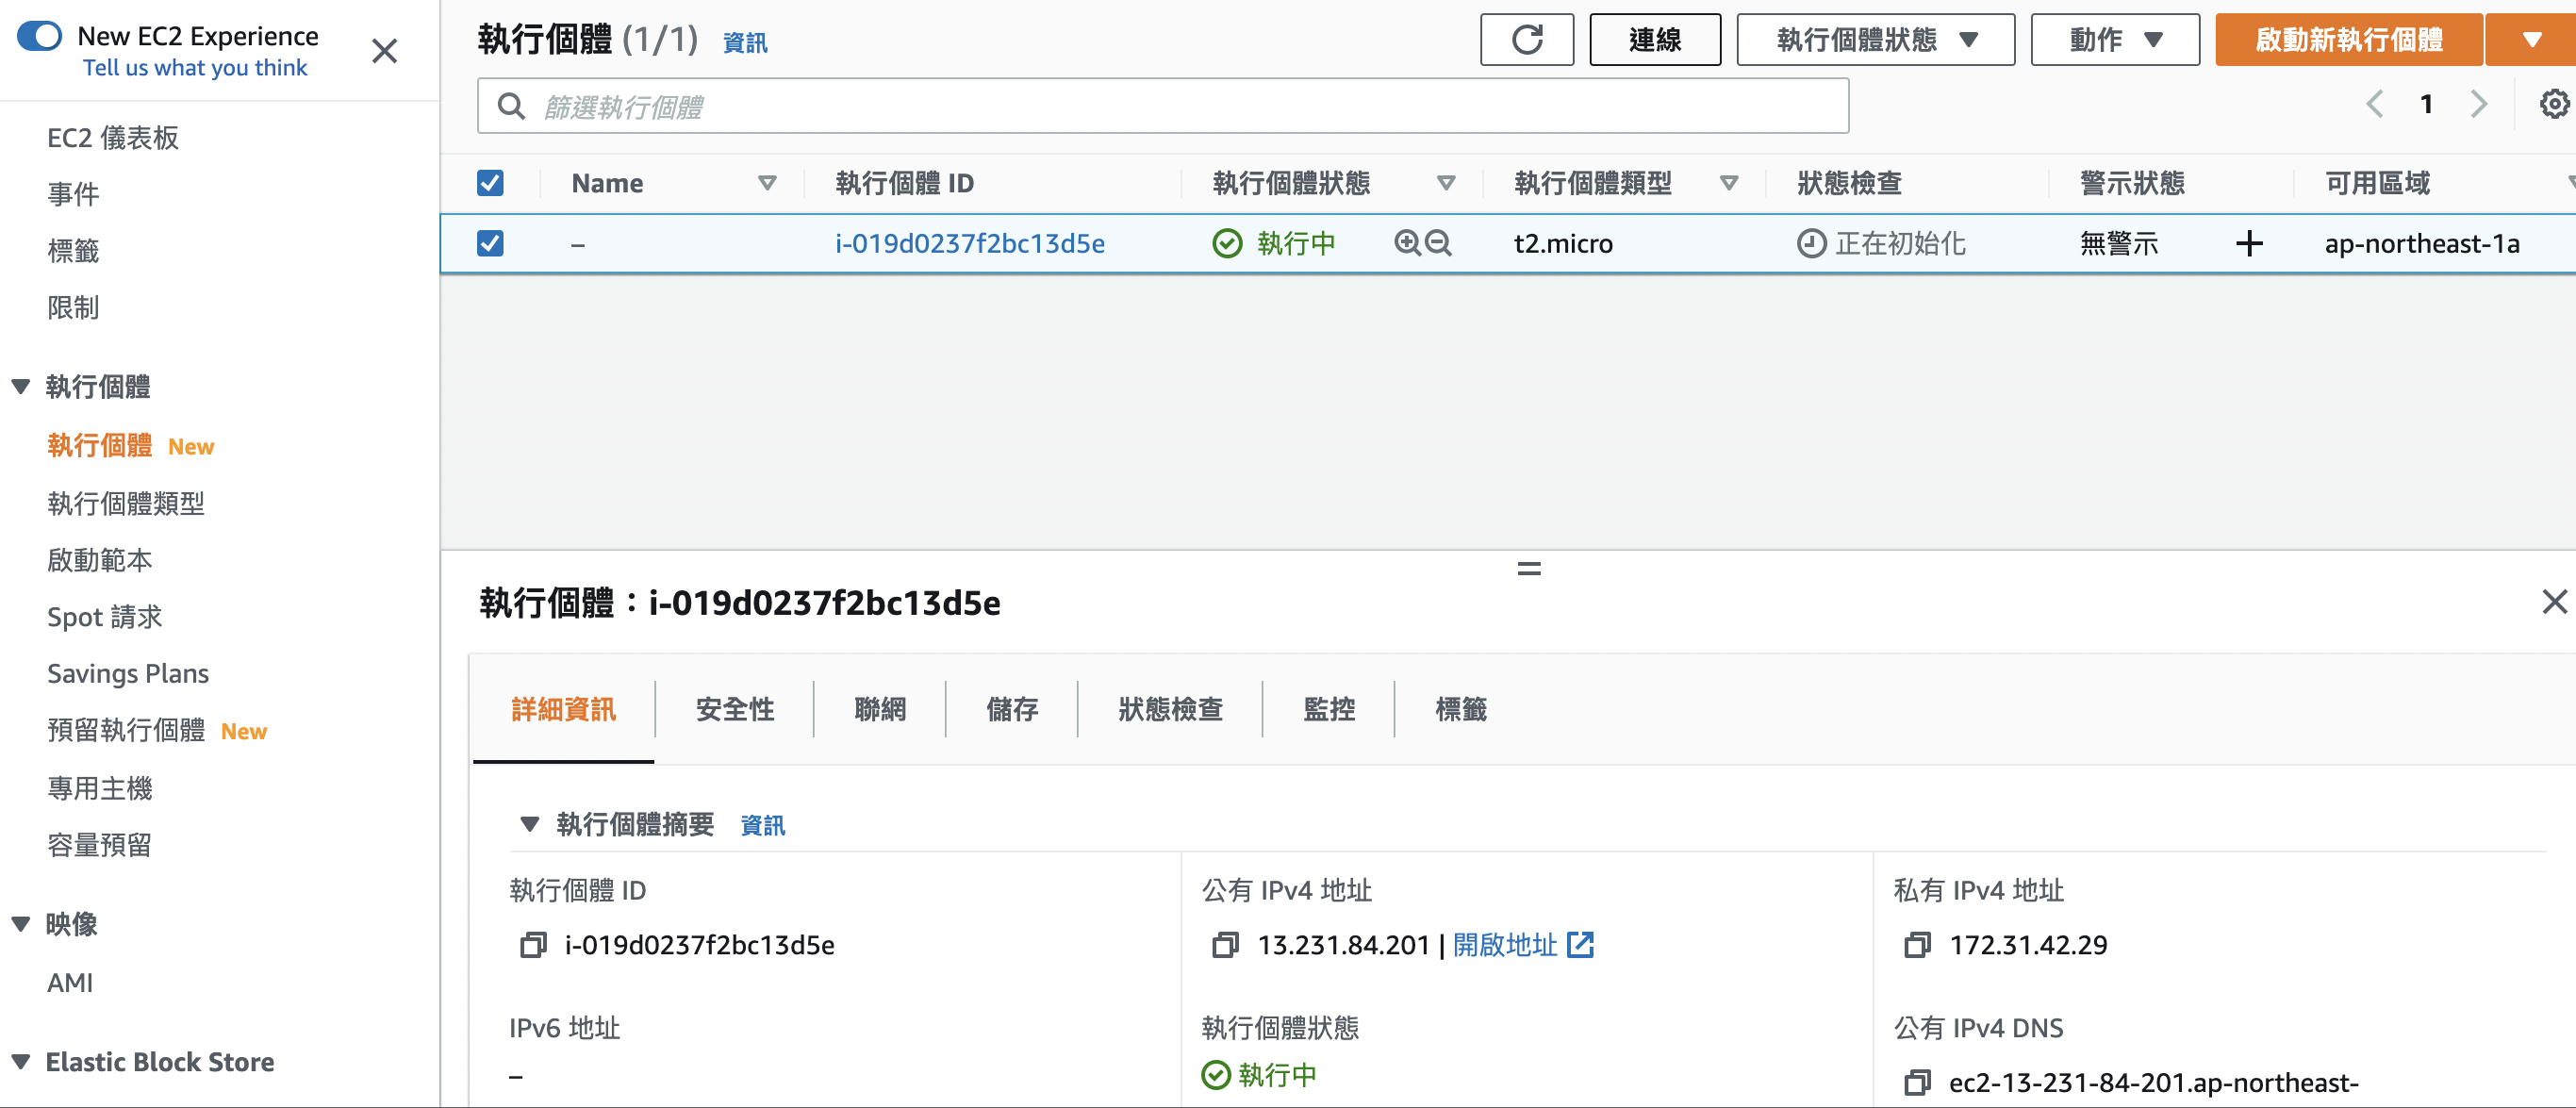The width and height of the screenshot is (2576, 1108).
Task: Click the zoom-out filter icon beside 執行中
Action: pos(1438,243)
